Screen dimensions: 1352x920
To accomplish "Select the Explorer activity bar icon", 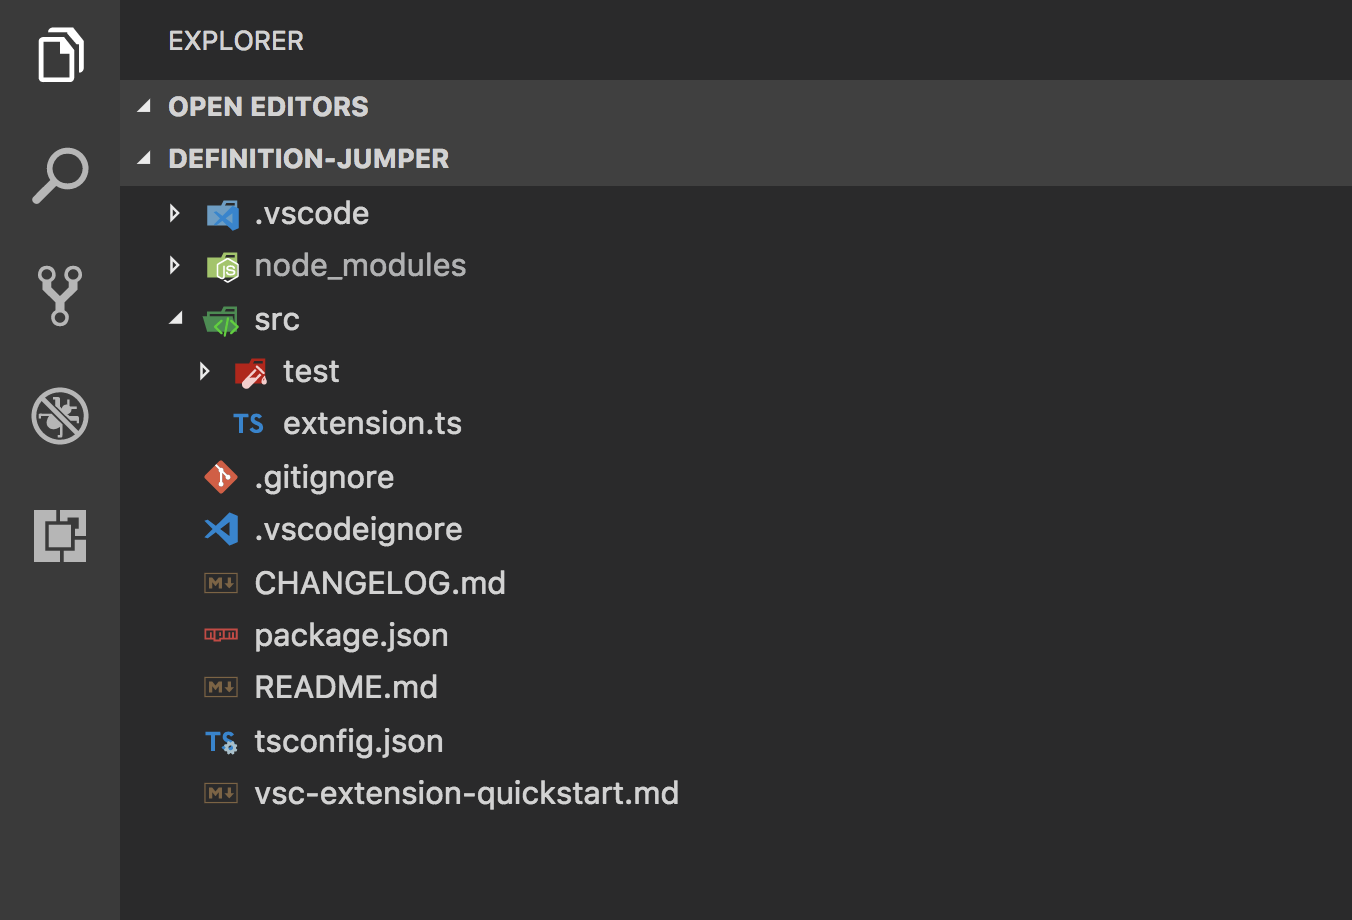I will (x=60, y=55).
